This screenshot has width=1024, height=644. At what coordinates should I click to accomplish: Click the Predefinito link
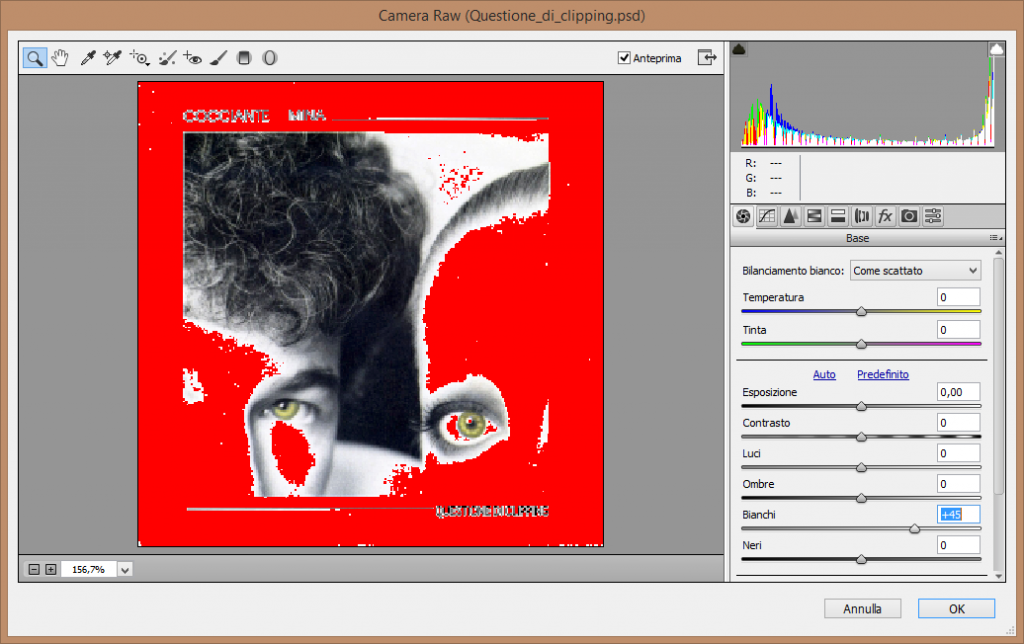coord(883,374)
